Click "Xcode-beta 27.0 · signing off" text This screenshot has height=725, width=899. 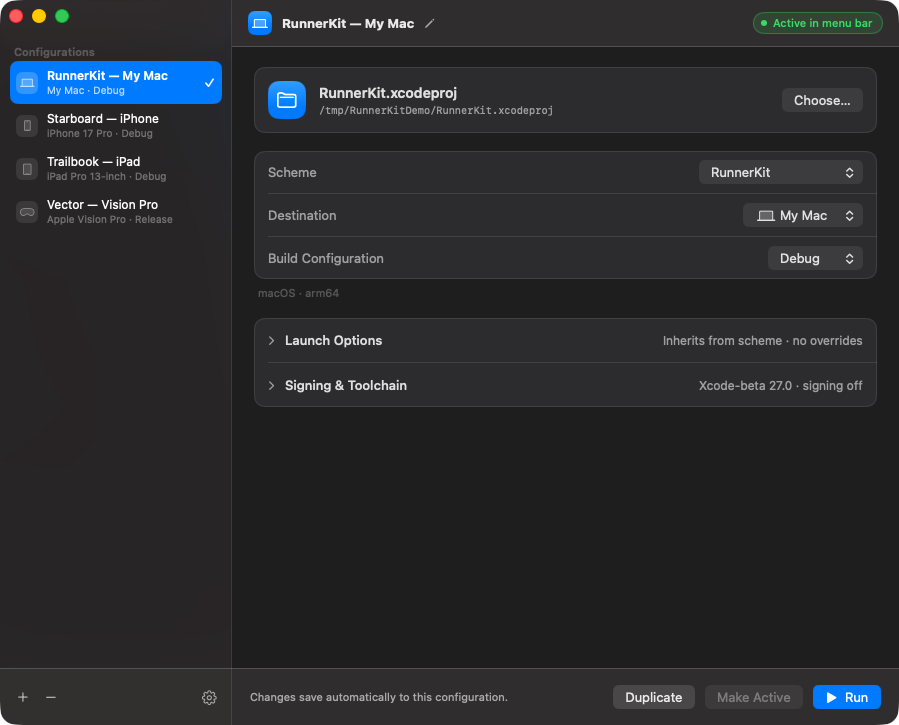pyautogui.click(x=780, y=386)
